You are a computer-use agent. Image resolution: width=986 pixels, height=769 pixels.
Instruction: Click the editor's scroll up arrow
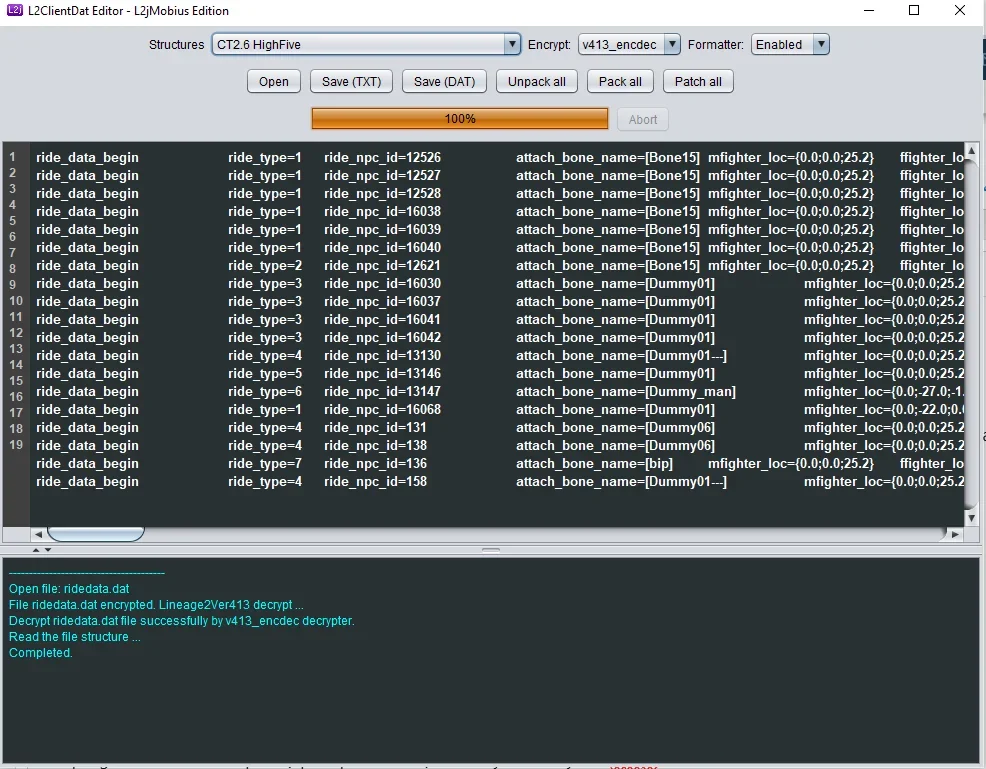click(972, 151)
